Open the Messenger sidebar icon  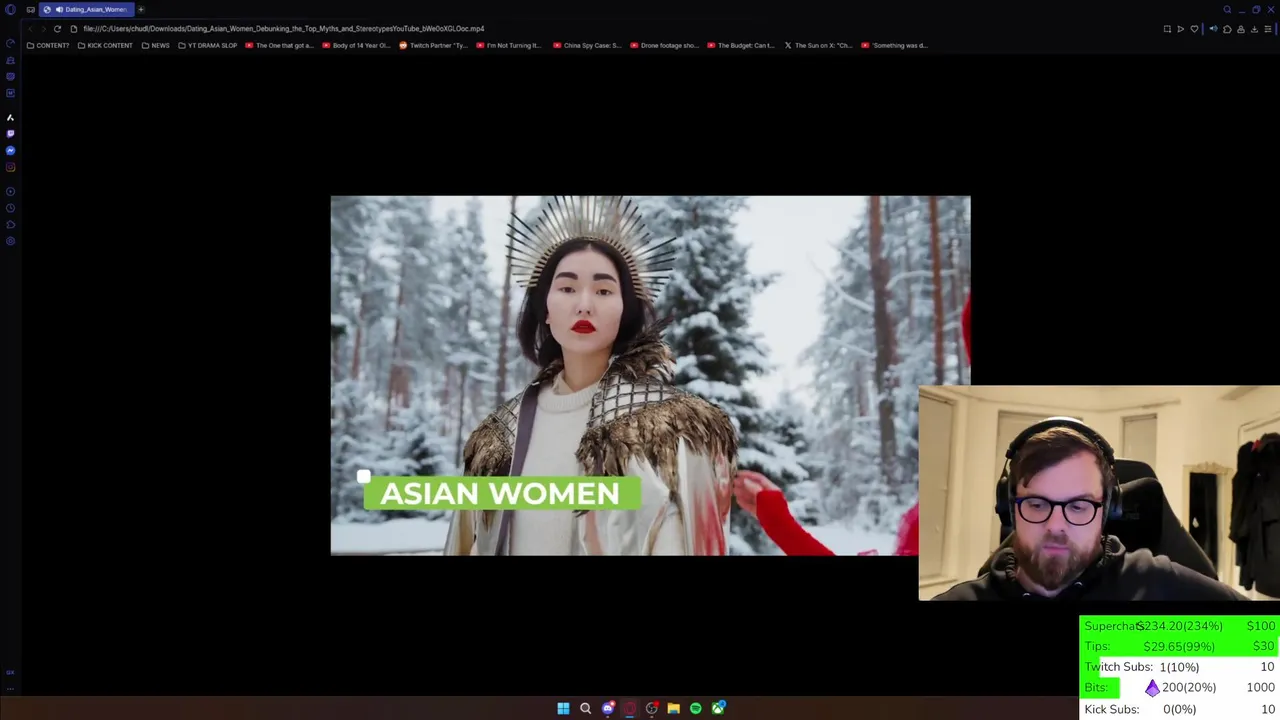coord(10,150)
